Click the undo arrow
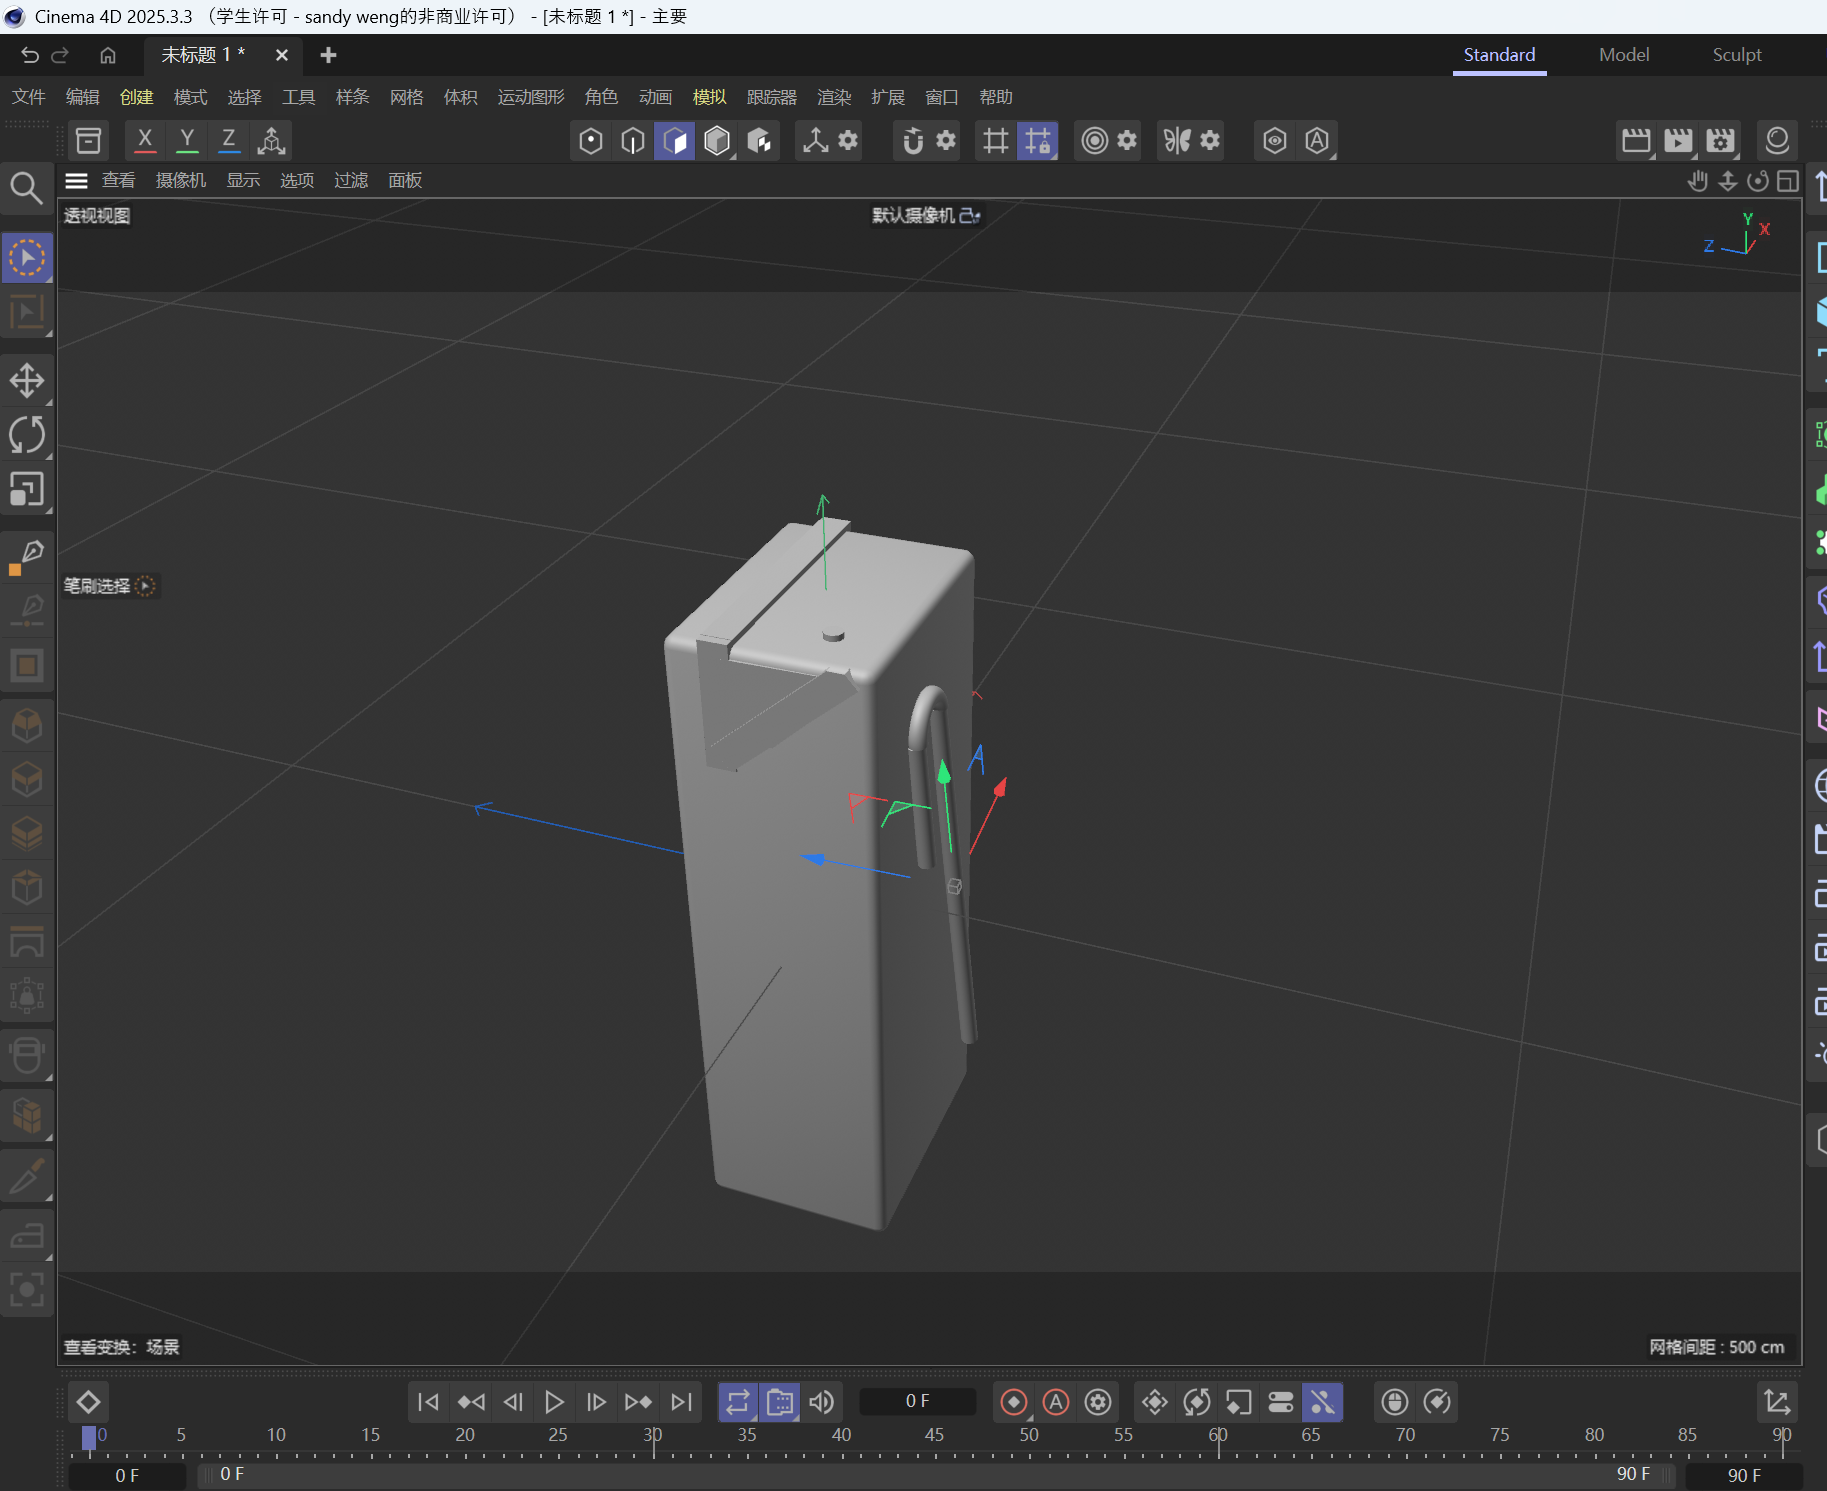The image size is (1827, 1491). point(30,55)
